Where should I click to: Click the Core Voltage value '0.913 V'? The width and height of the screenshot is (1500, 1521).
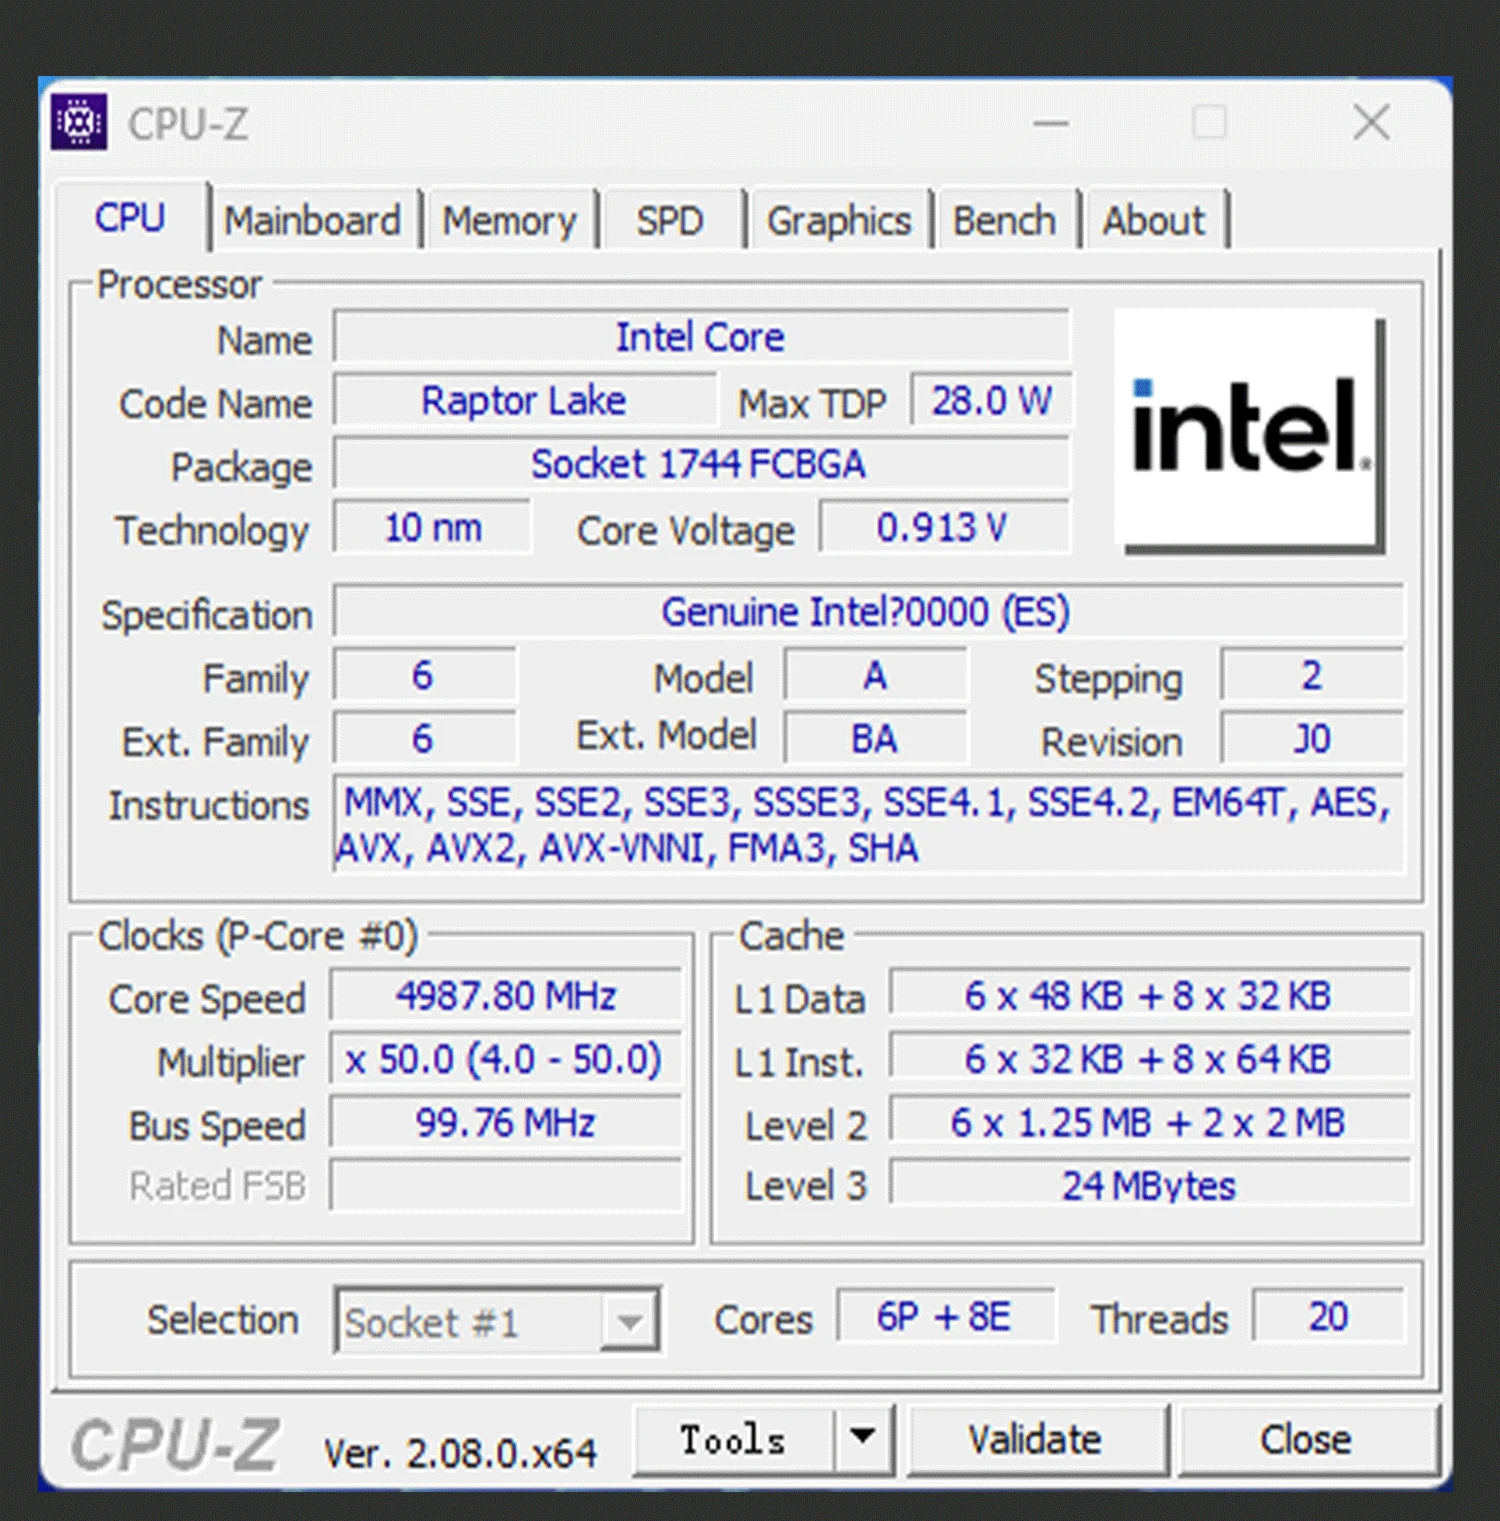[944, 527]
